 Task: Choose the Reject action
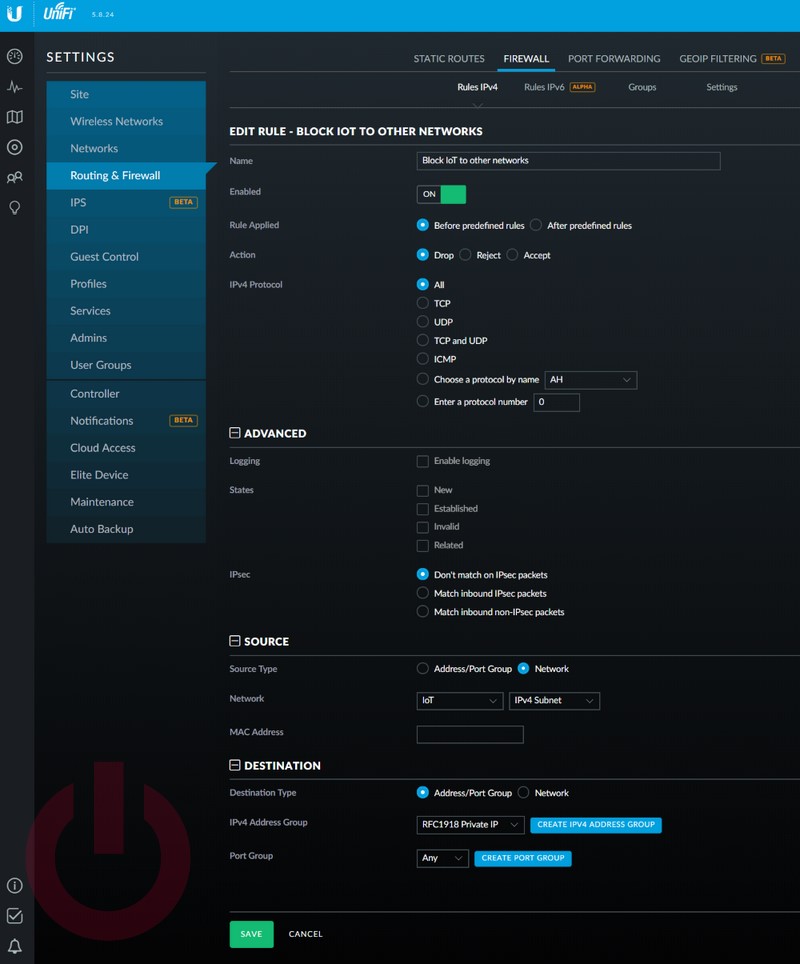pyautogui.click(x=465, y=255)
